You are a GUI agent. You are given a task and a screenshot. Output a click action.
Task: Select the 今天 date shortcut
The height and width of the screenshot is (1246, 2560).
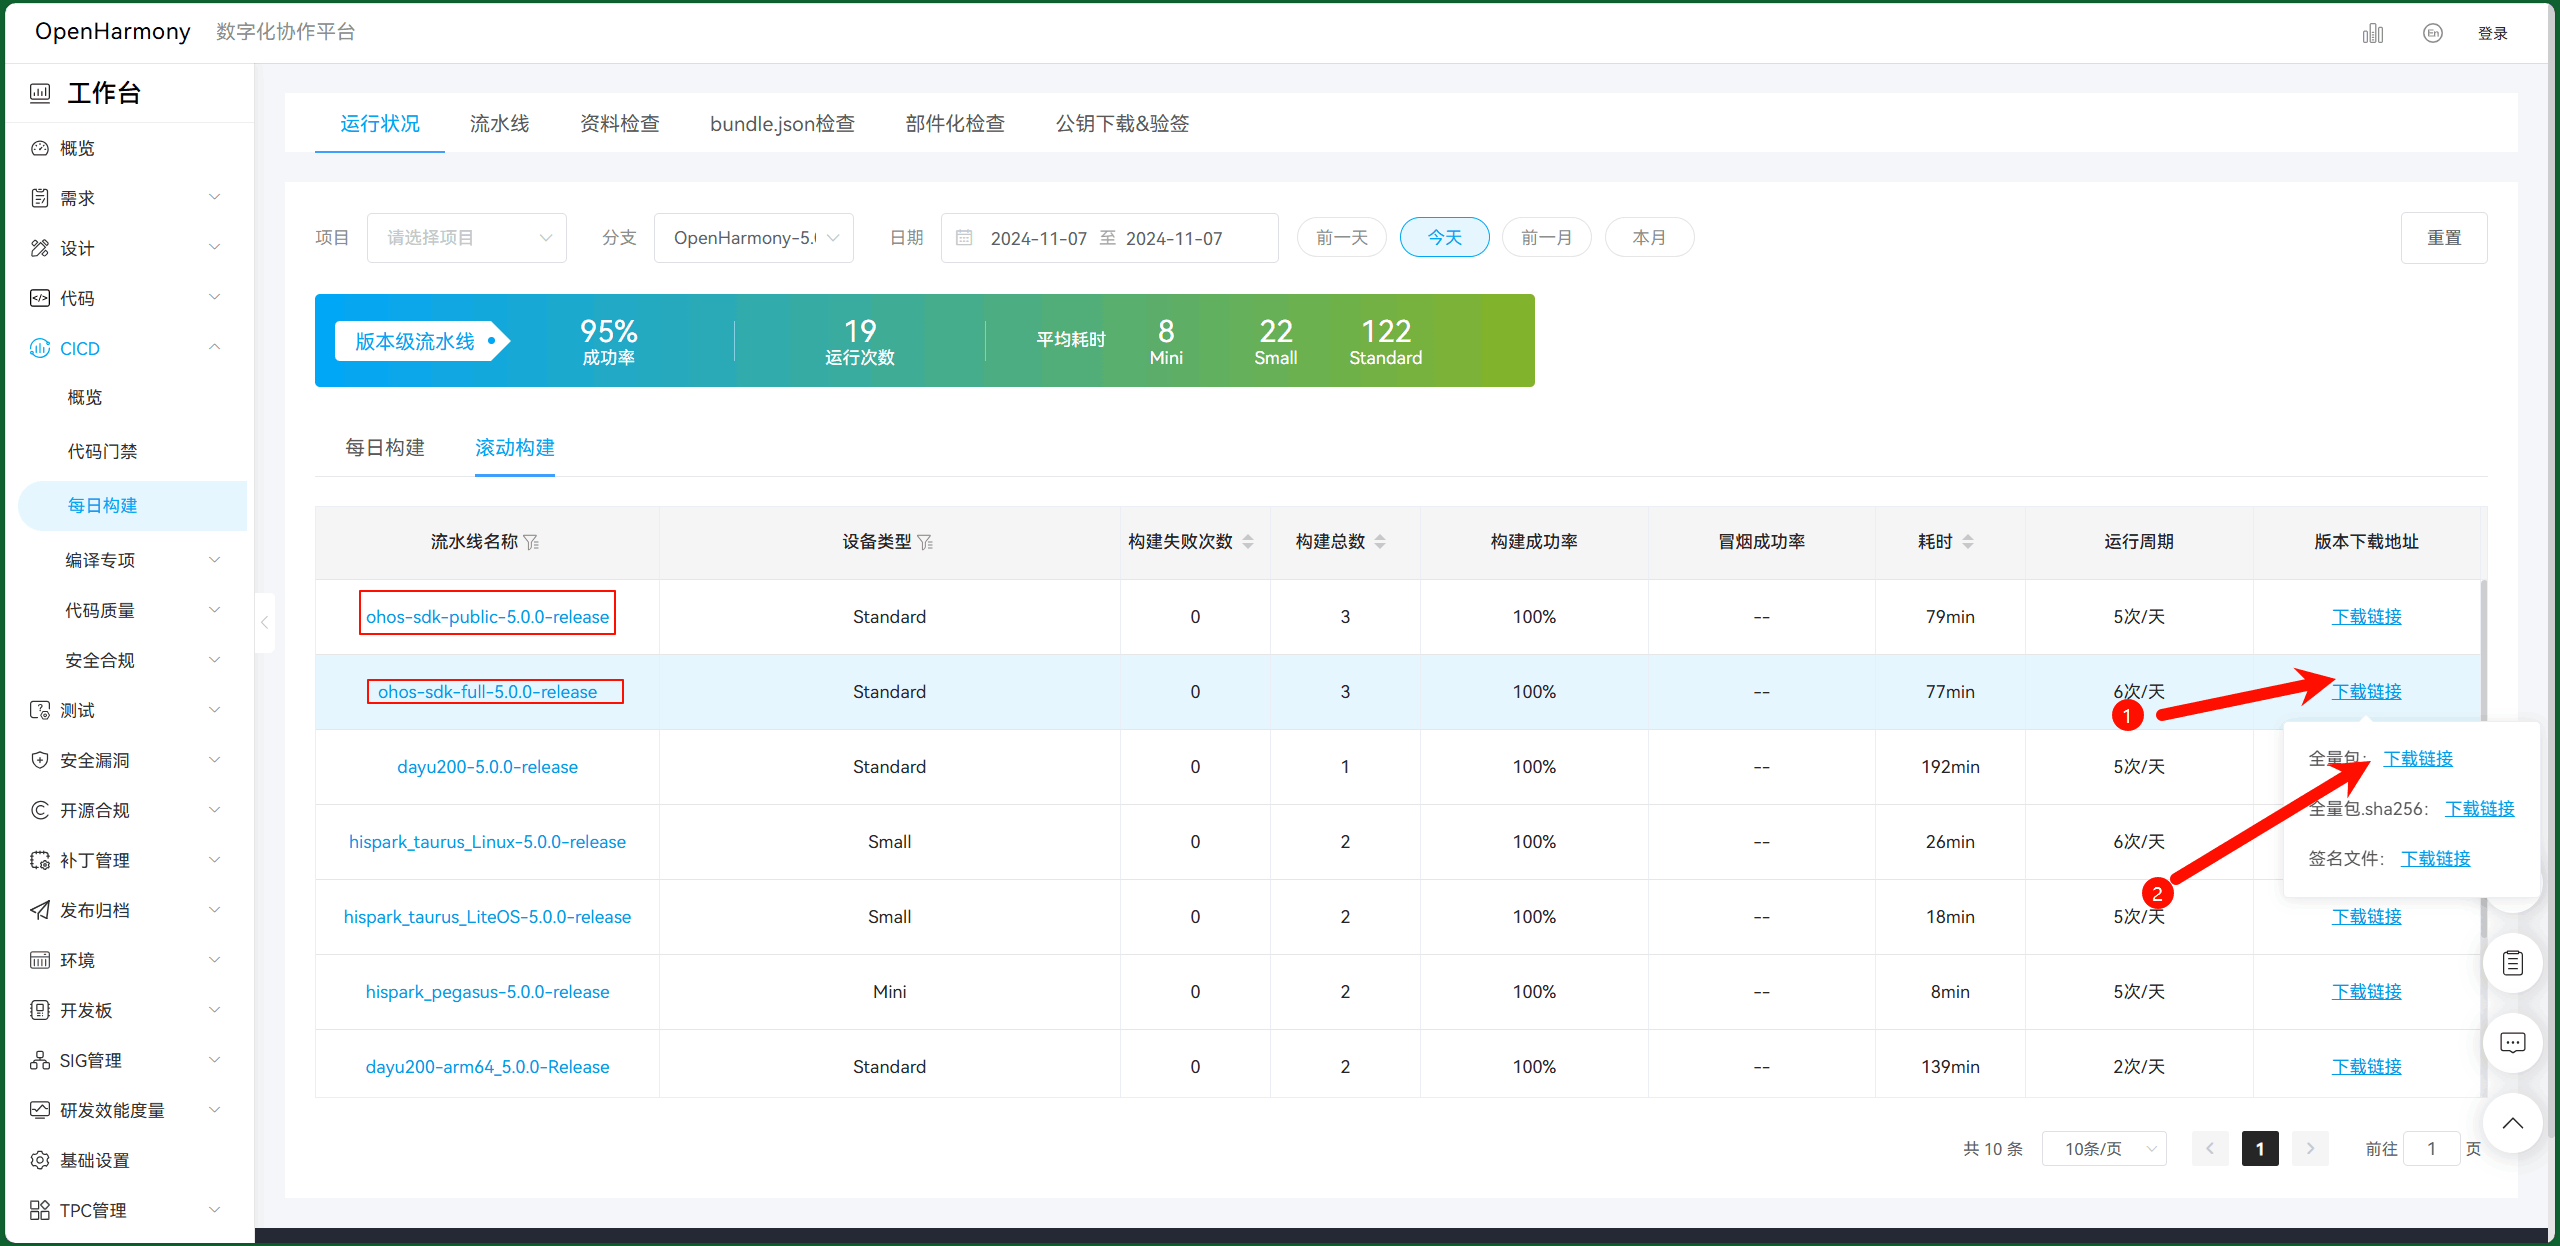click(x=1445, y=238)
